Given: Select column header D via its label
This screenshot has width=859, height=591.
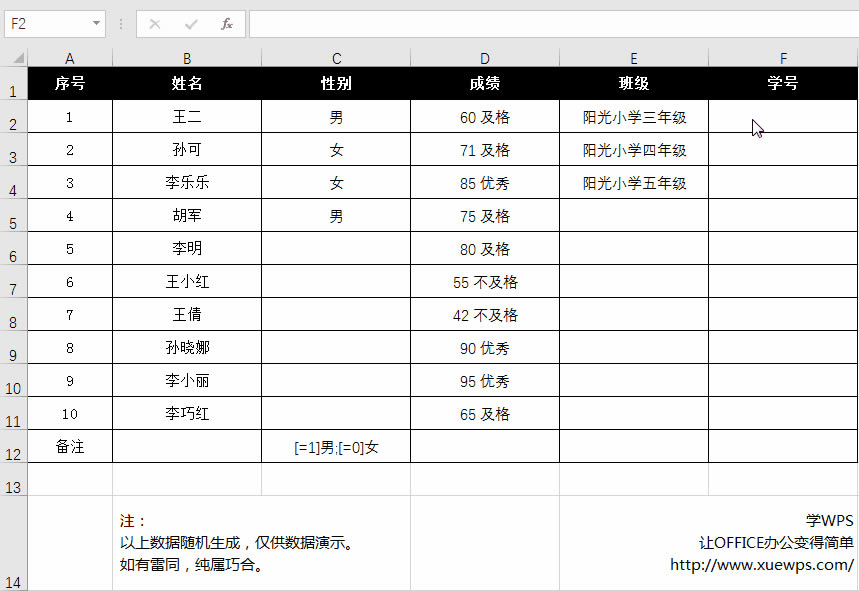Looking at the screenshot, I should pyautogui.click(x=484, y=57).
